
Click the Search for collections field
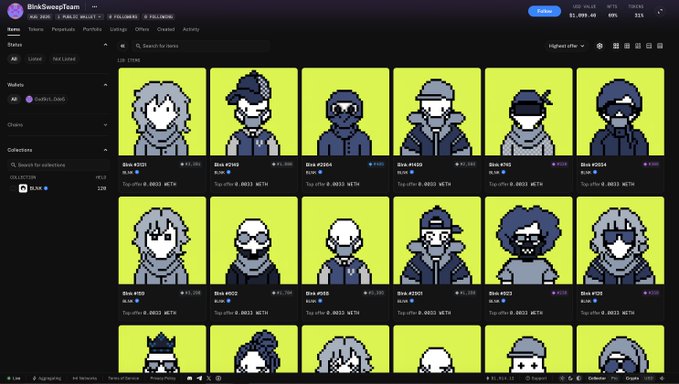pyautogui.click(x=58, y=165)
